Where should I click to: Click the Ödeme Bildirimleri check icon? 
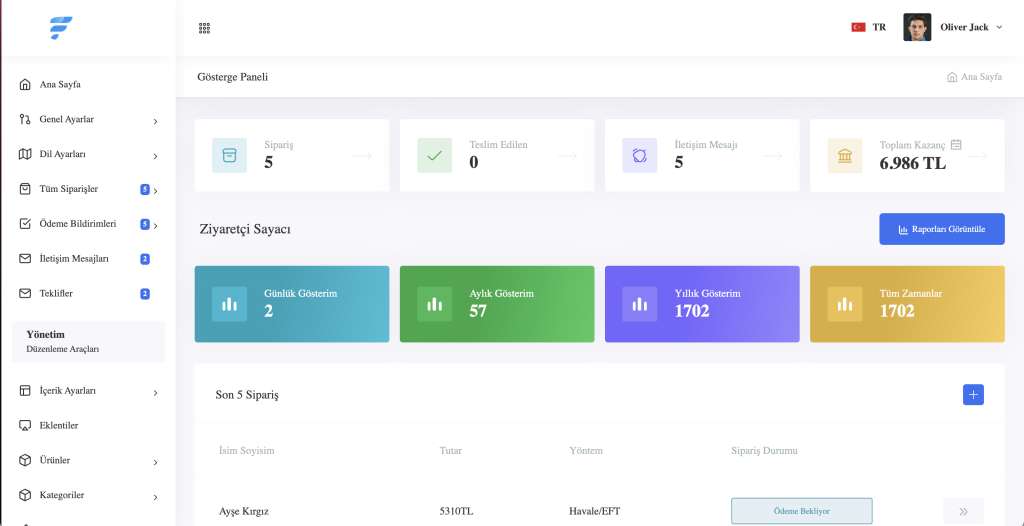25,223
